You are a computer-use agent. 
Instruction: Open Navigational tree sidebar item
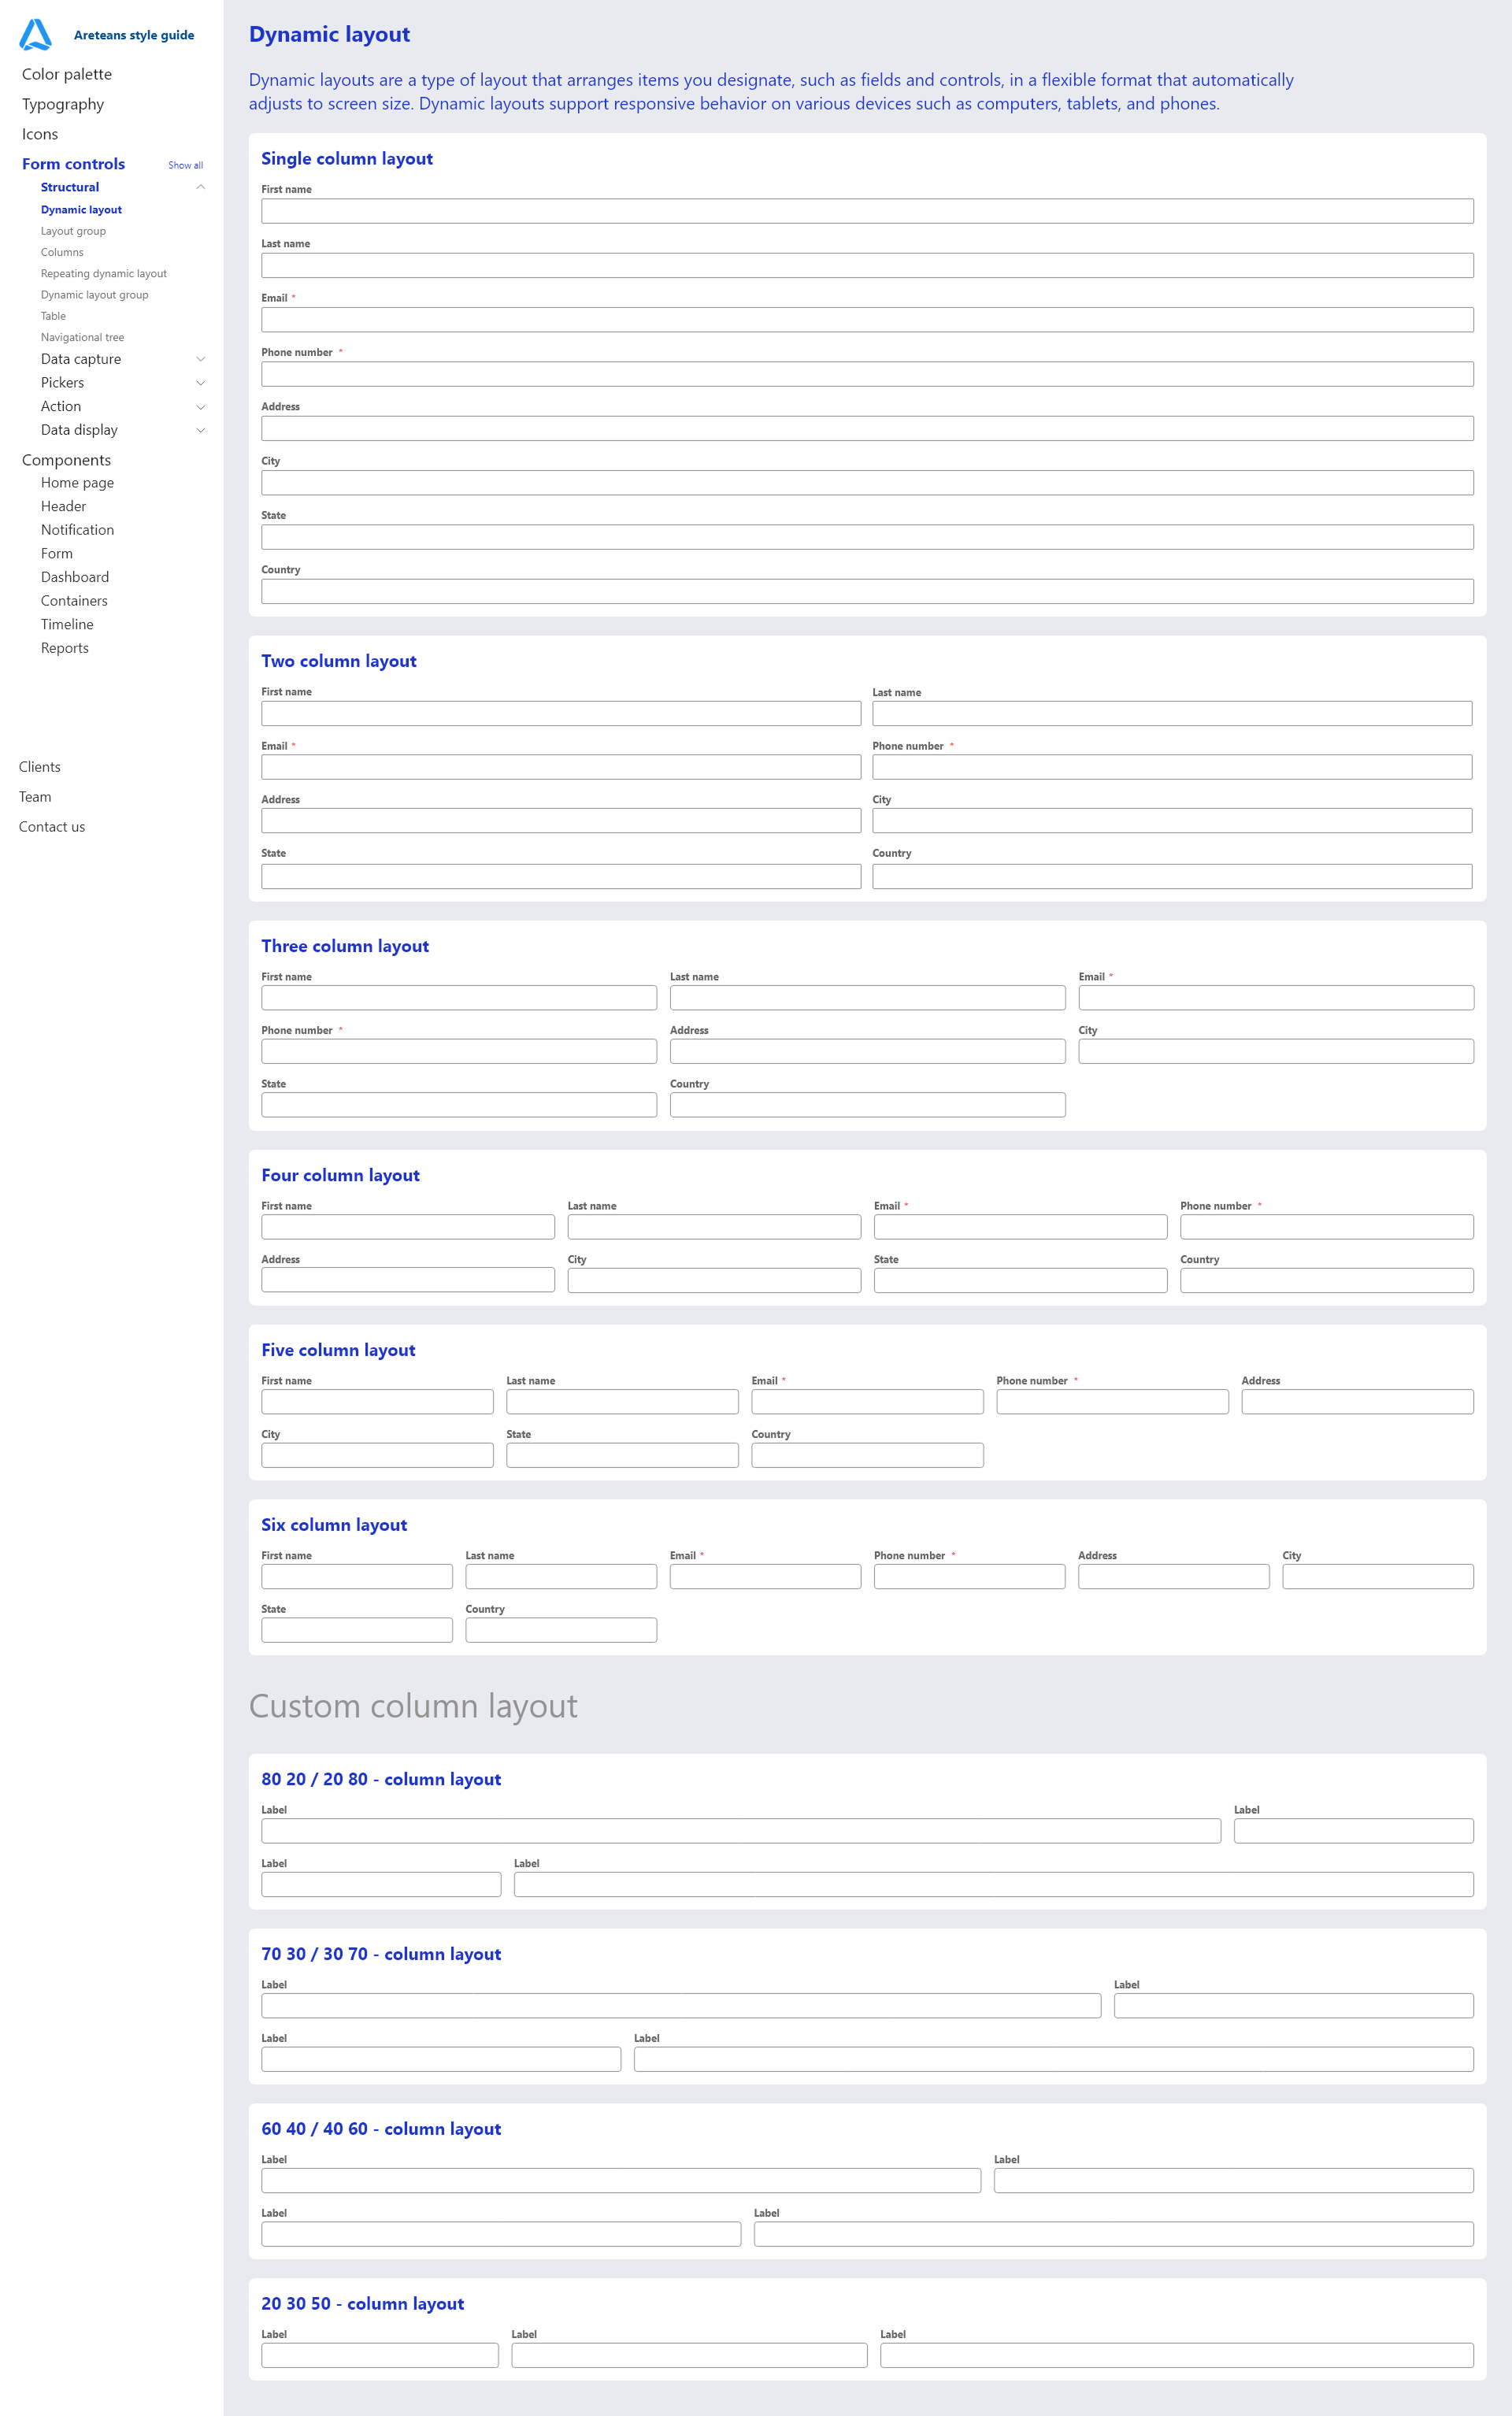tap(82, 337)
